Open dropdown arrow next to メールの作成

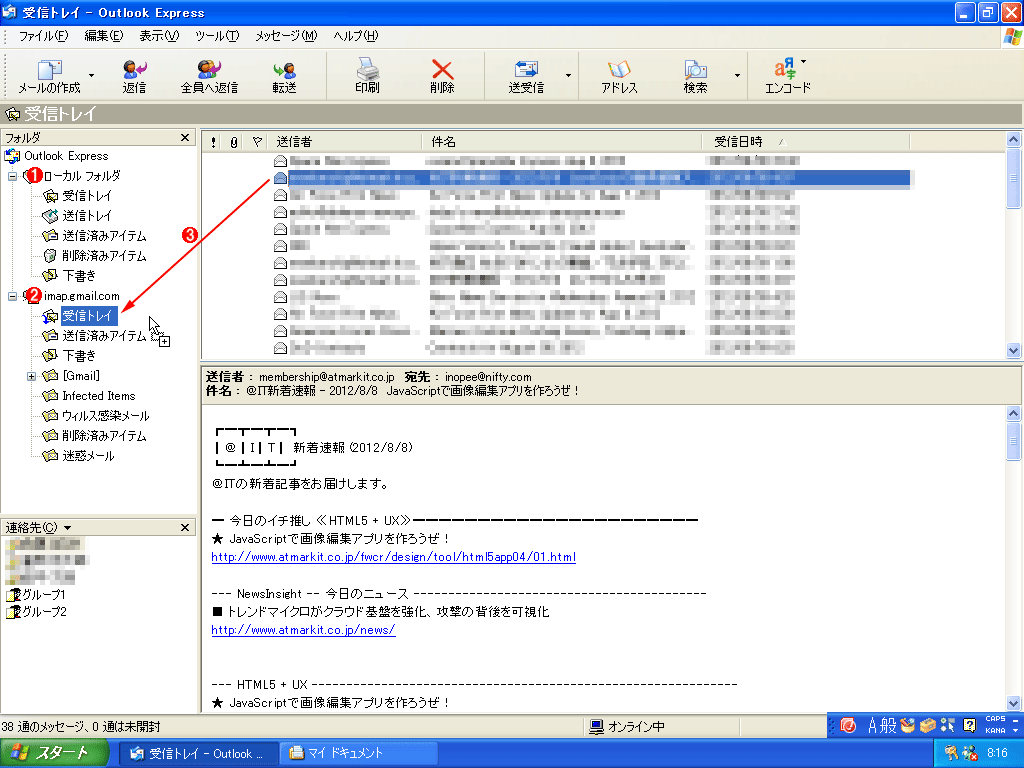91,75
